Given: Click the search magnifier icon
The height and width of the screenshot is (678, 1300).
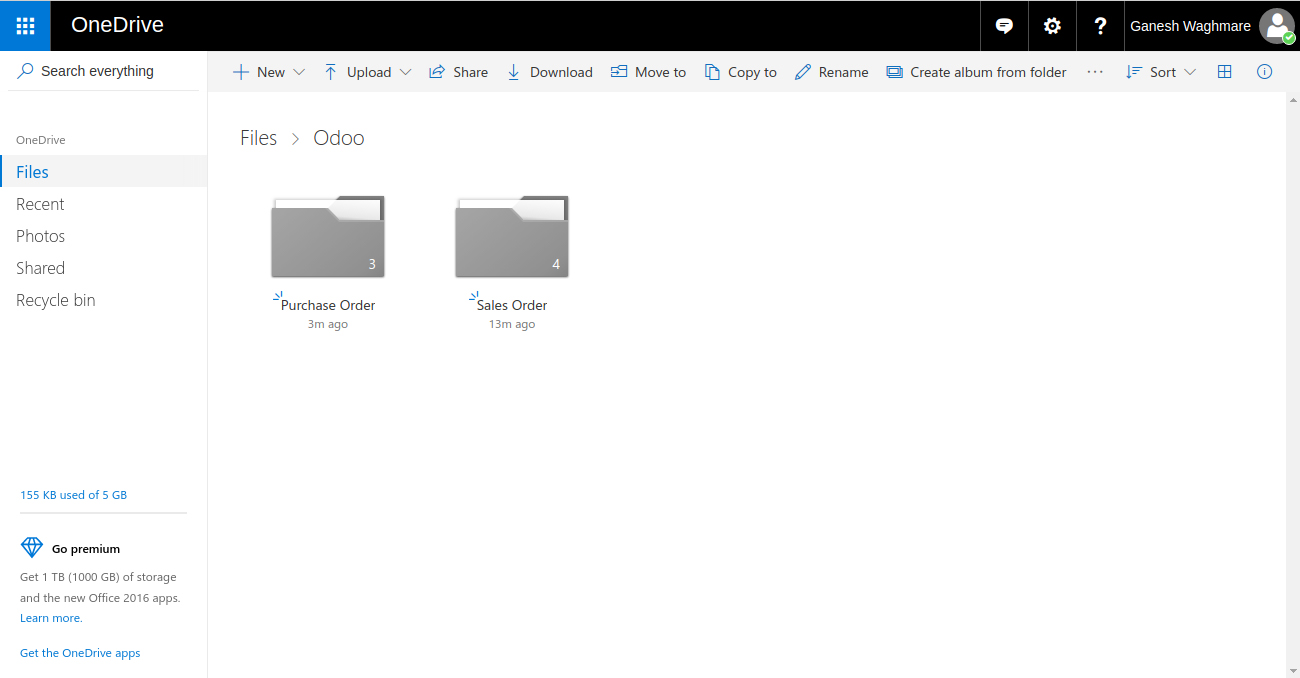Looking at the screenshot, I should [x=26, y=71].
